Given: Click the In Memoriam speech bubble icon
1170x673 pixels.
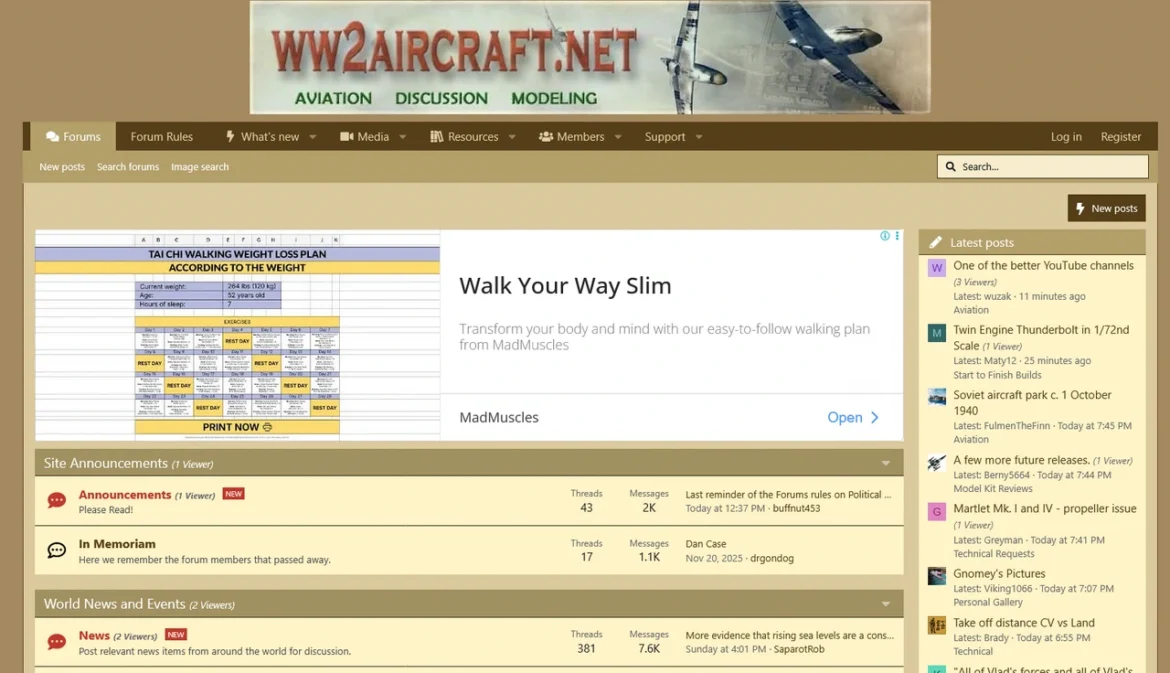Looking at the screenshot, I should pyautogui.click(x=57, y=551).
